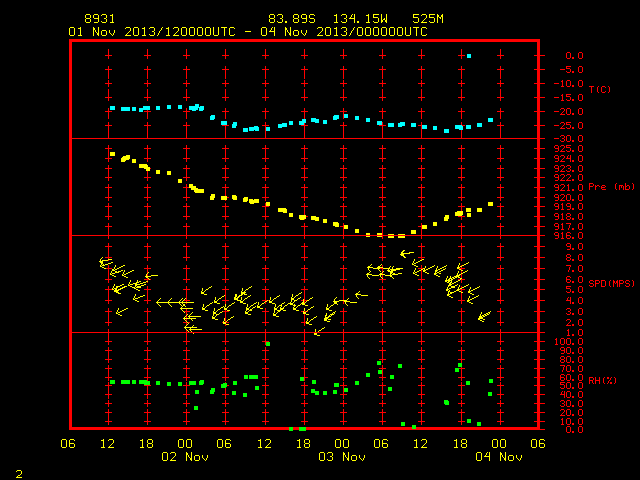Click the 02 Nov date label

click(x=185, y=457)
